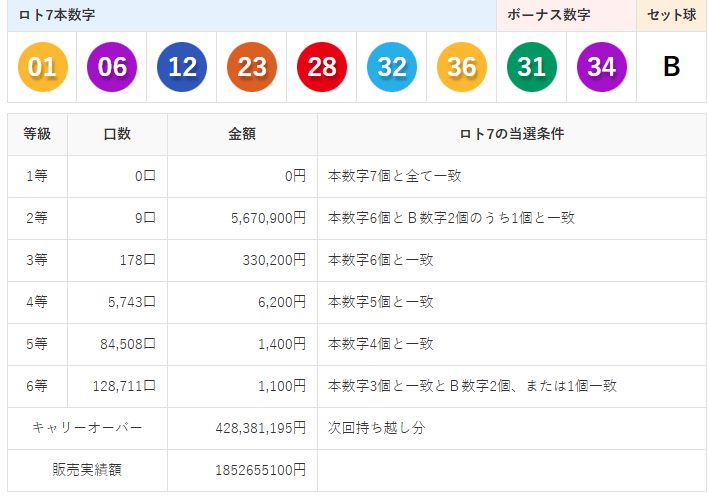
Task: Click the yellow ball numbered 01
Action: pyautogui.click(x=42, y=67)
